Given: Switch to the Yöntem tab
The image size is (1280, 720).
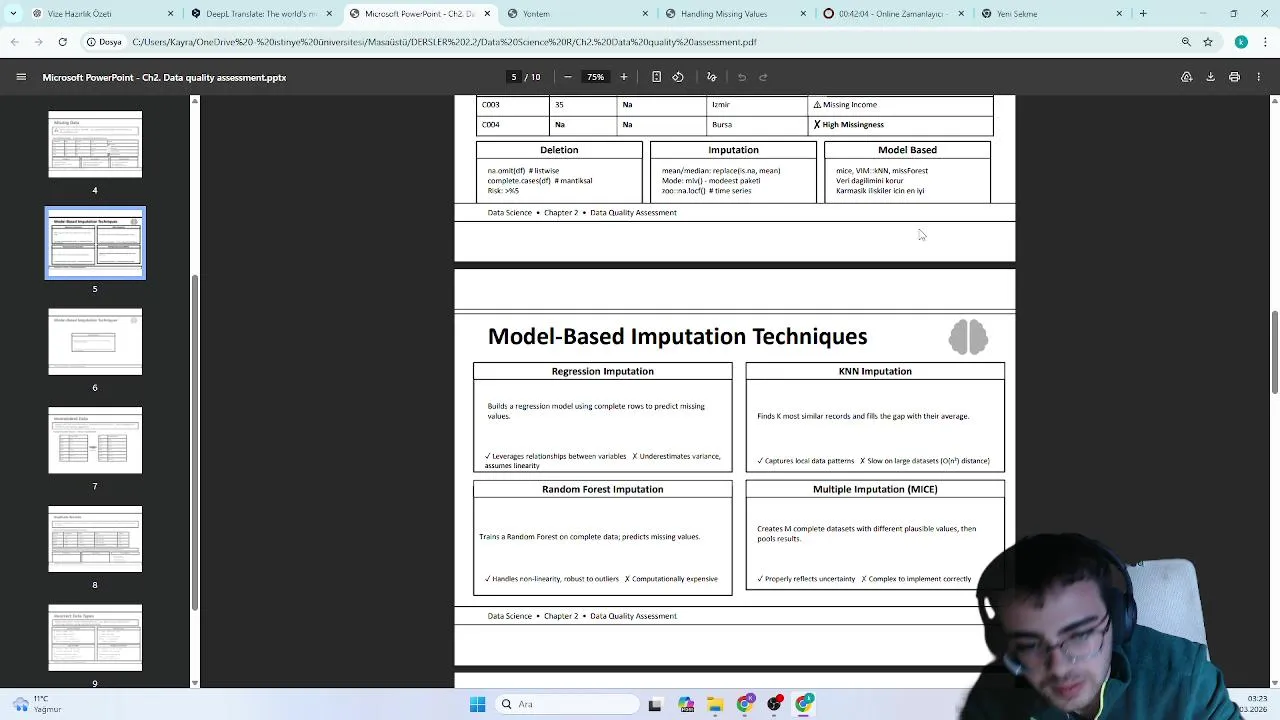Looking at the screenshot, I should point(577,14).
